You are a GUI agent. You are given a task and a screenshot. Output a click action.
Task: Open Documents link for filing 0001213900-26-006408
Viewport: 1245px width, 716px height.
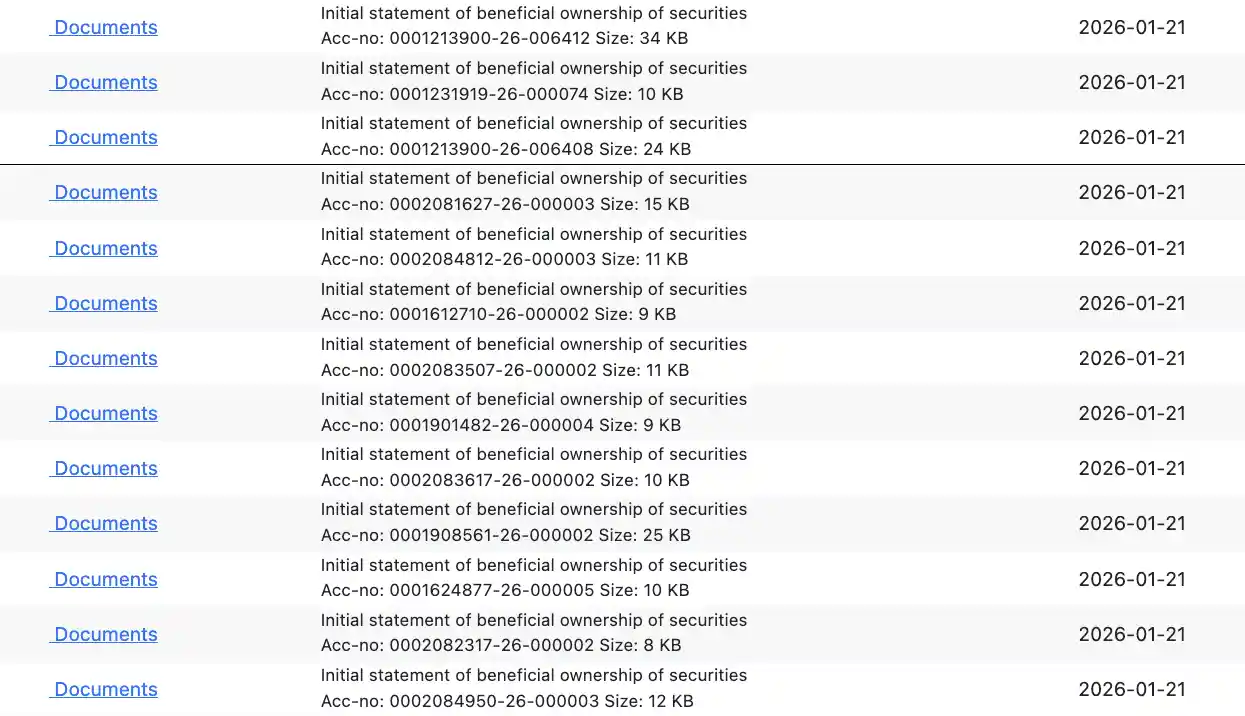click(105, 138)
